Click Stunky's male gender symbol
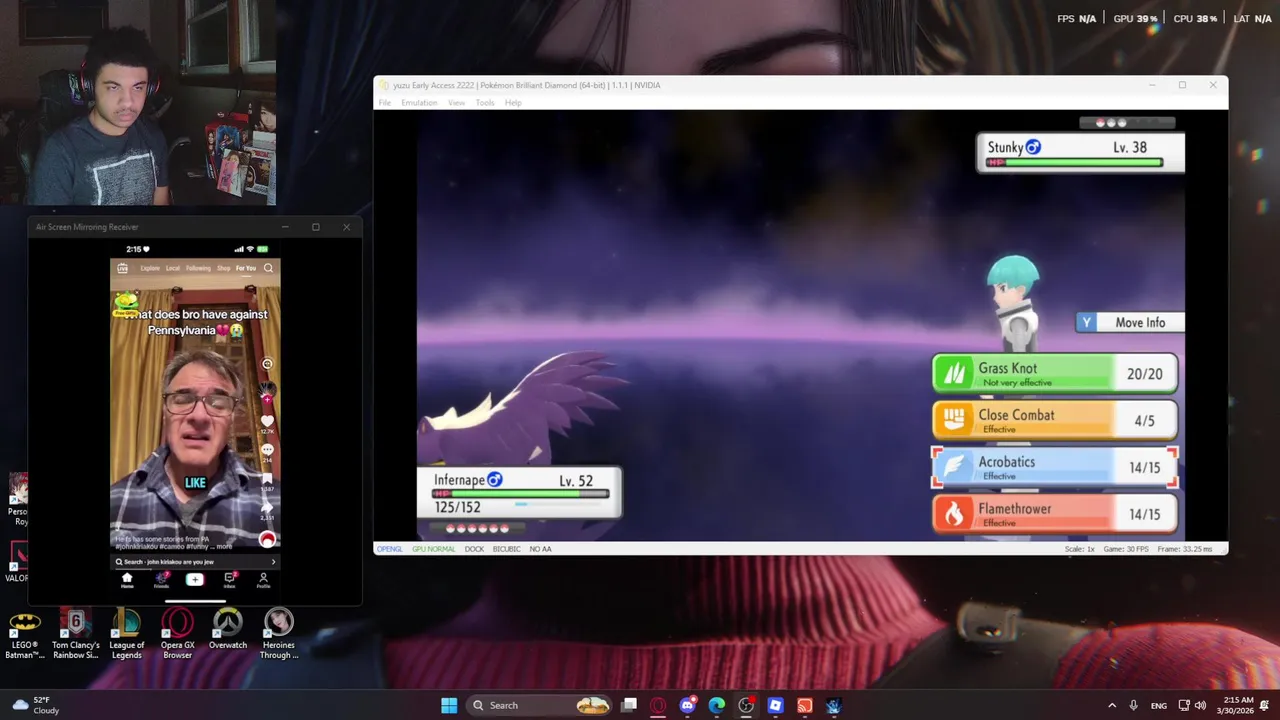This screenshot has width=1280, height=720. click(1033, 147)
